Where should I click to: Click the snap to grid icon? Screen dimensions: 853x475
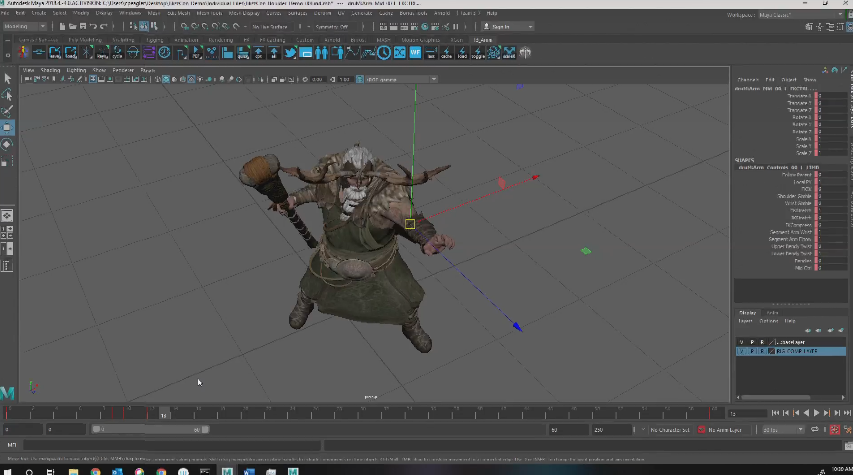184,26
